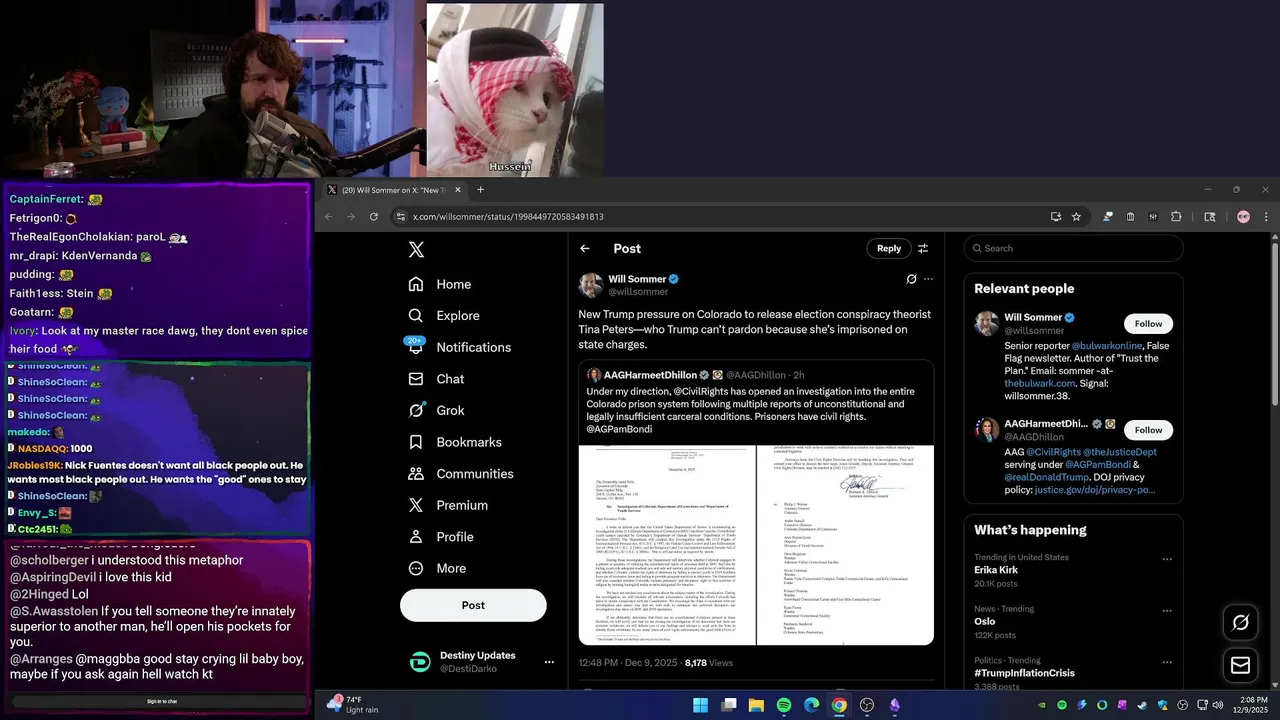Open Profile in the X sidebar
The image size is (1280, 720).
441,537
